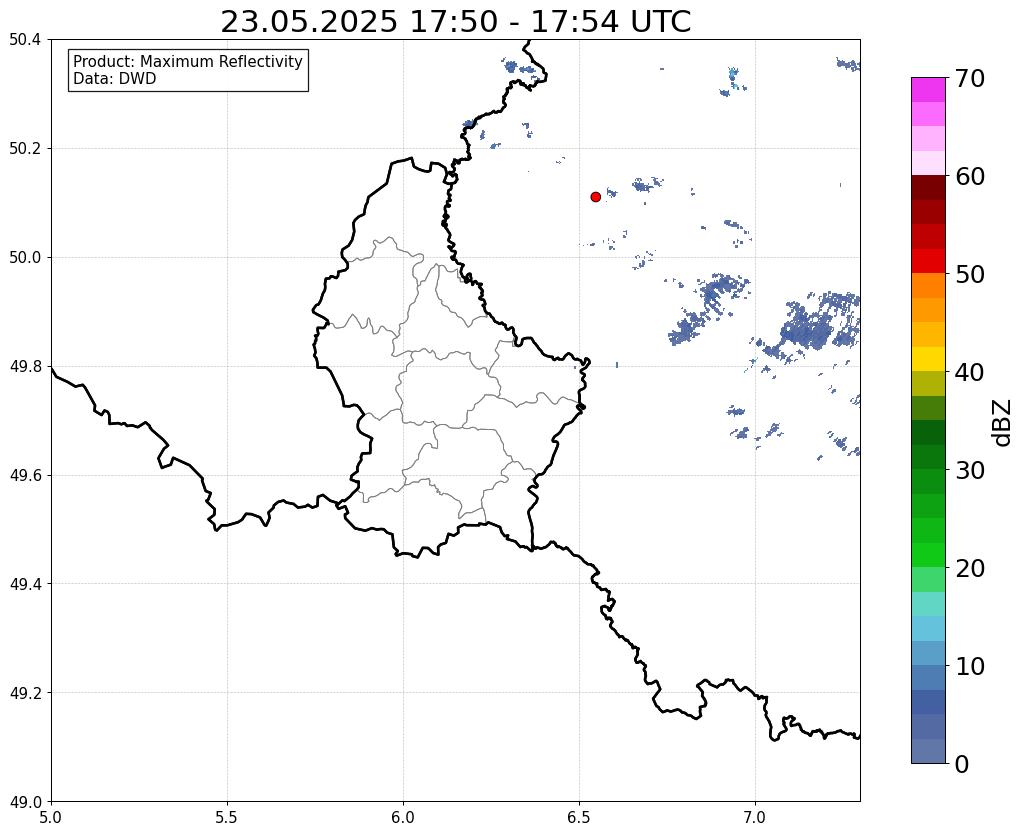
Task: Click latitude axis label 49.0
Action: coord(25,802)
